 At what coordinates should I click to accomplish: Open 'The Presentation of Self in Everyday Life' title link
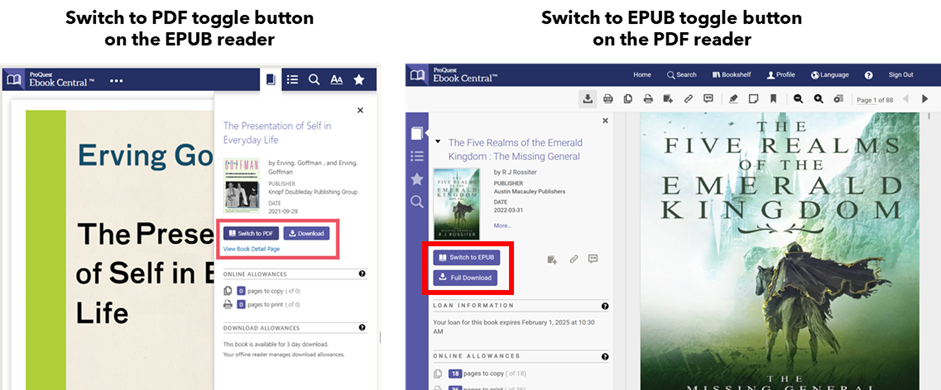[277, 133]
